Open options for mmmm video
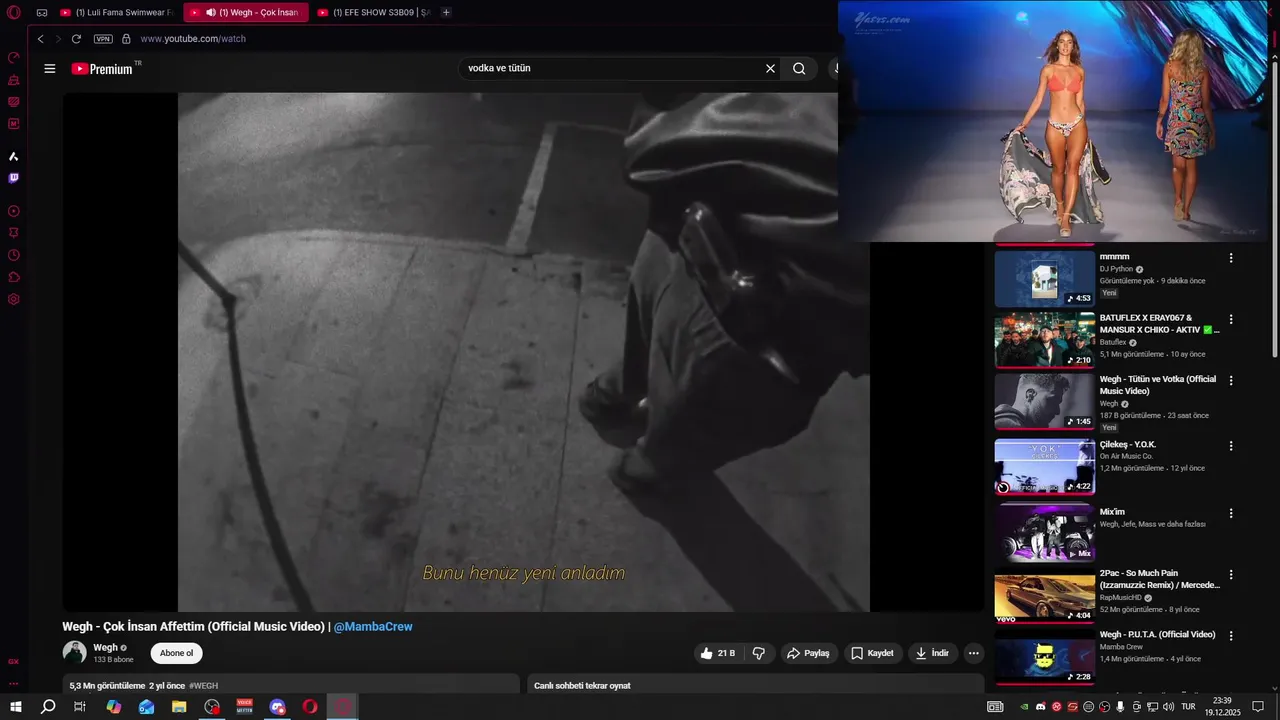This screenshot has height=720, width=1280. [1231, 258]
